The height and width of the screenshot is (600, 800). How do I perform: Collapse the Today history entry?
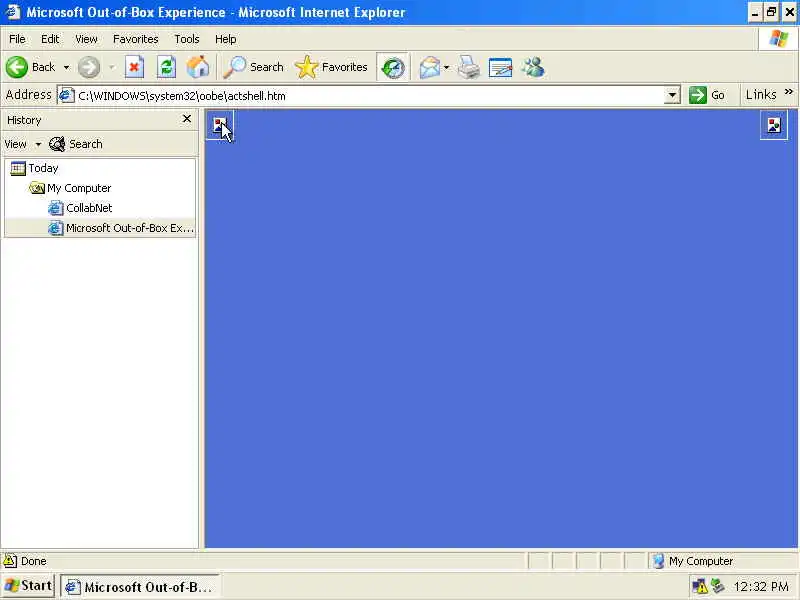pyautogui.click(x=35, y=168)
